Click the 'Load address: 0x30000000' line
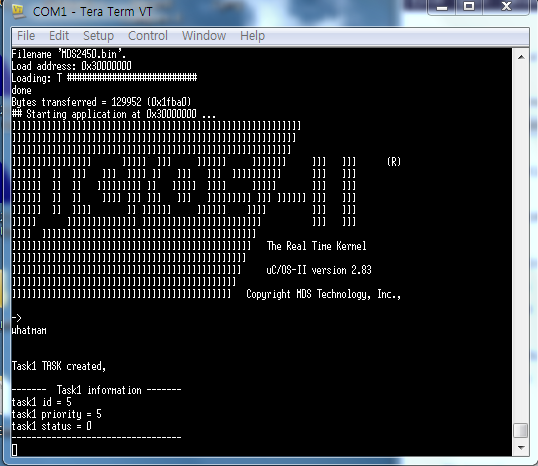Viewport: 538px width, 466px height. point(71,66)
